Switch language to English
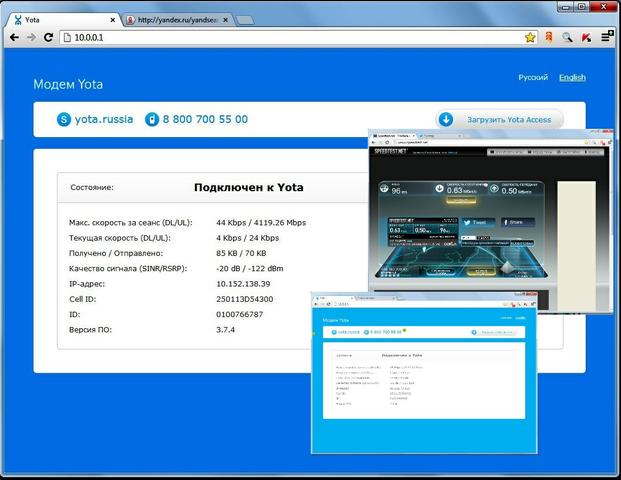Screen dimensions: 621x480 point(572,77)
